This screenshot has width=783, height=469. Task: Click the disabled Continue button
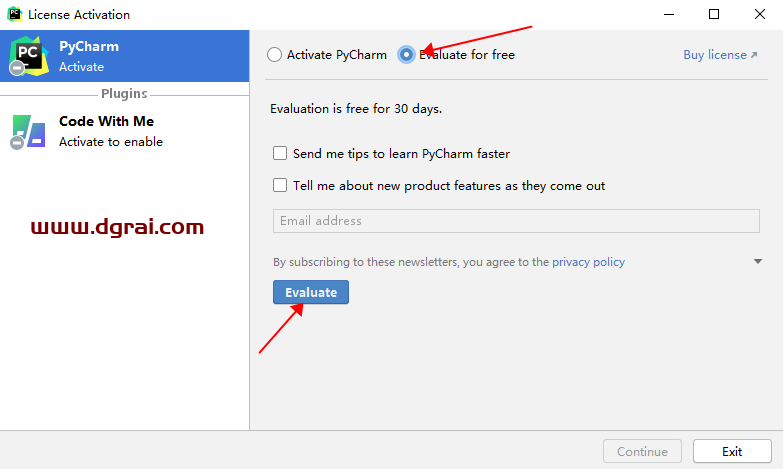pos(642,452)
